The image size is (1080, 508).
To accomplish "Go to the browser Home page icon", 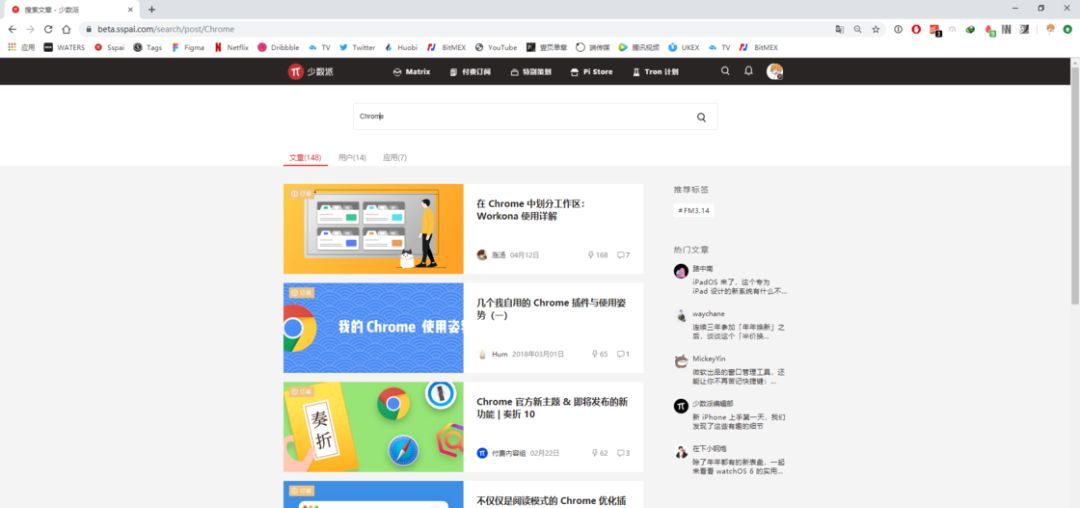I will point(66,30).
